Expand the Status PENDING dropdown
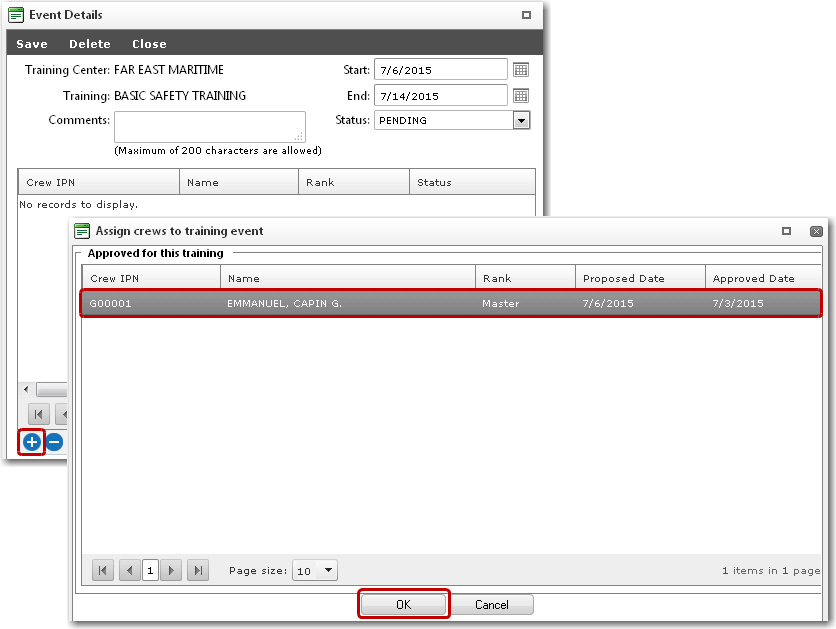 (x=521, y=120)
